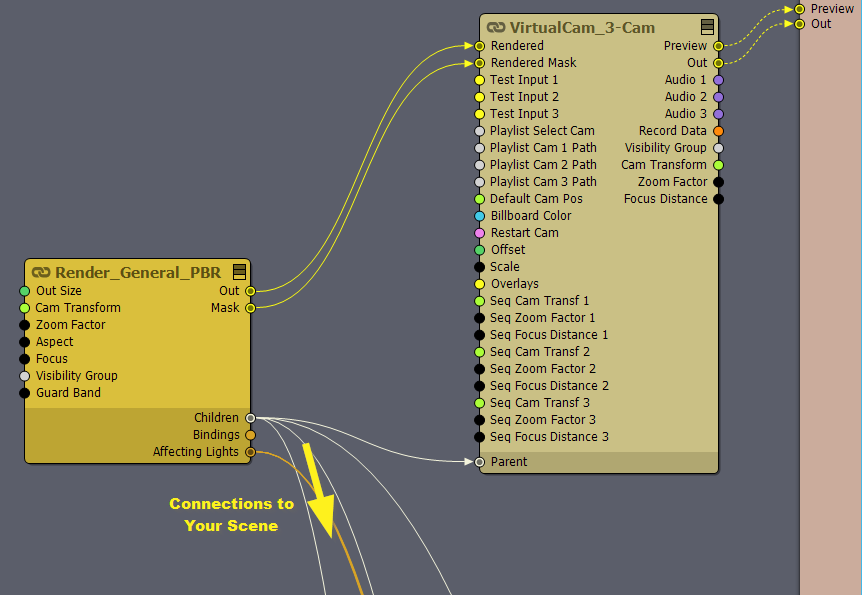Image resolution: width=862 pixels, height=595 pixels.
Task: Click the Cam Transform output pin on VirtualCam
Action: click(718, 165)
